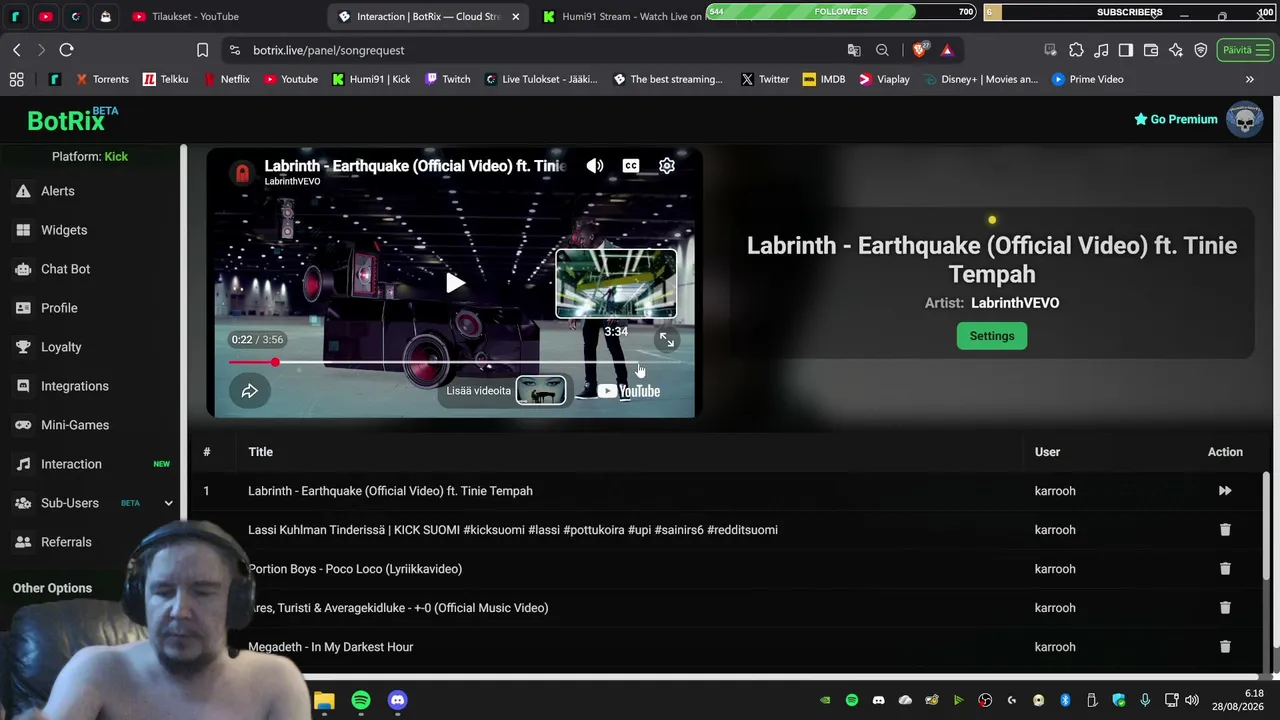This screenshot has width=1280, height=720.
Task: Click the video progress bar red scrubber
Action: (275, 362)
